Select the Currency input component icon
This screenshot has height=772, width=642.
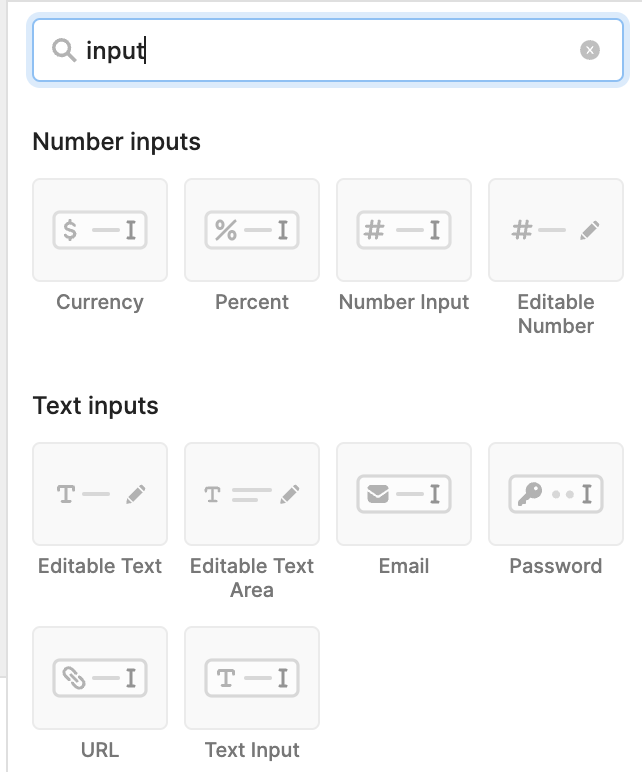[x=100, y=230]
